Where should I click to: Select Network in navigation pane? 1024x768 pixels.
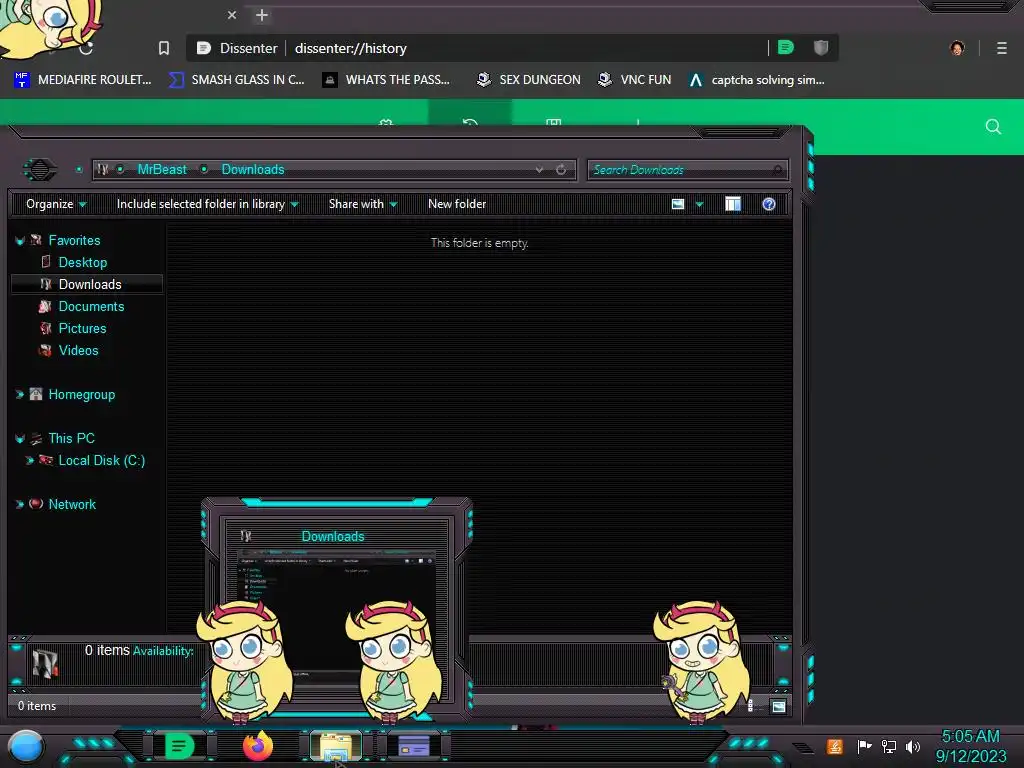[72, 504]
